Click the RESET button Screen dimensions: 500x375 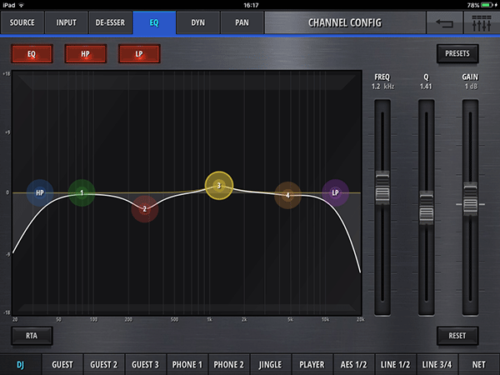point(457,336)
